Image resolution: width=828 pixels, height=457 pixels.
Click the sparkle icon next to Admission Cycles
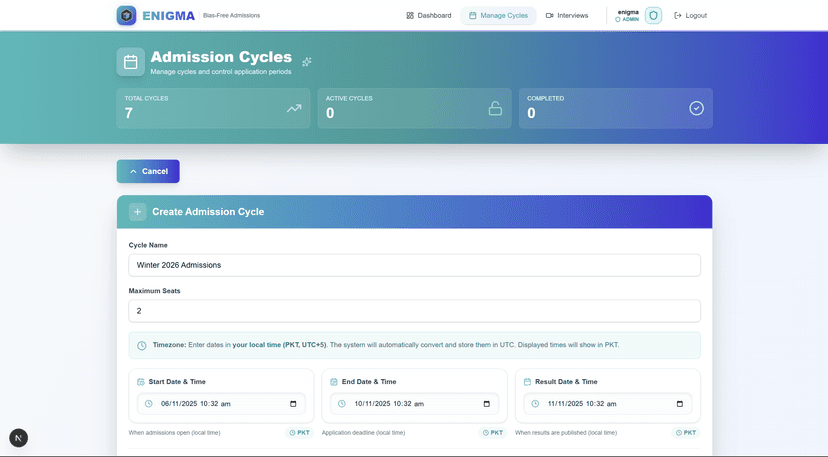coord(307,62)
